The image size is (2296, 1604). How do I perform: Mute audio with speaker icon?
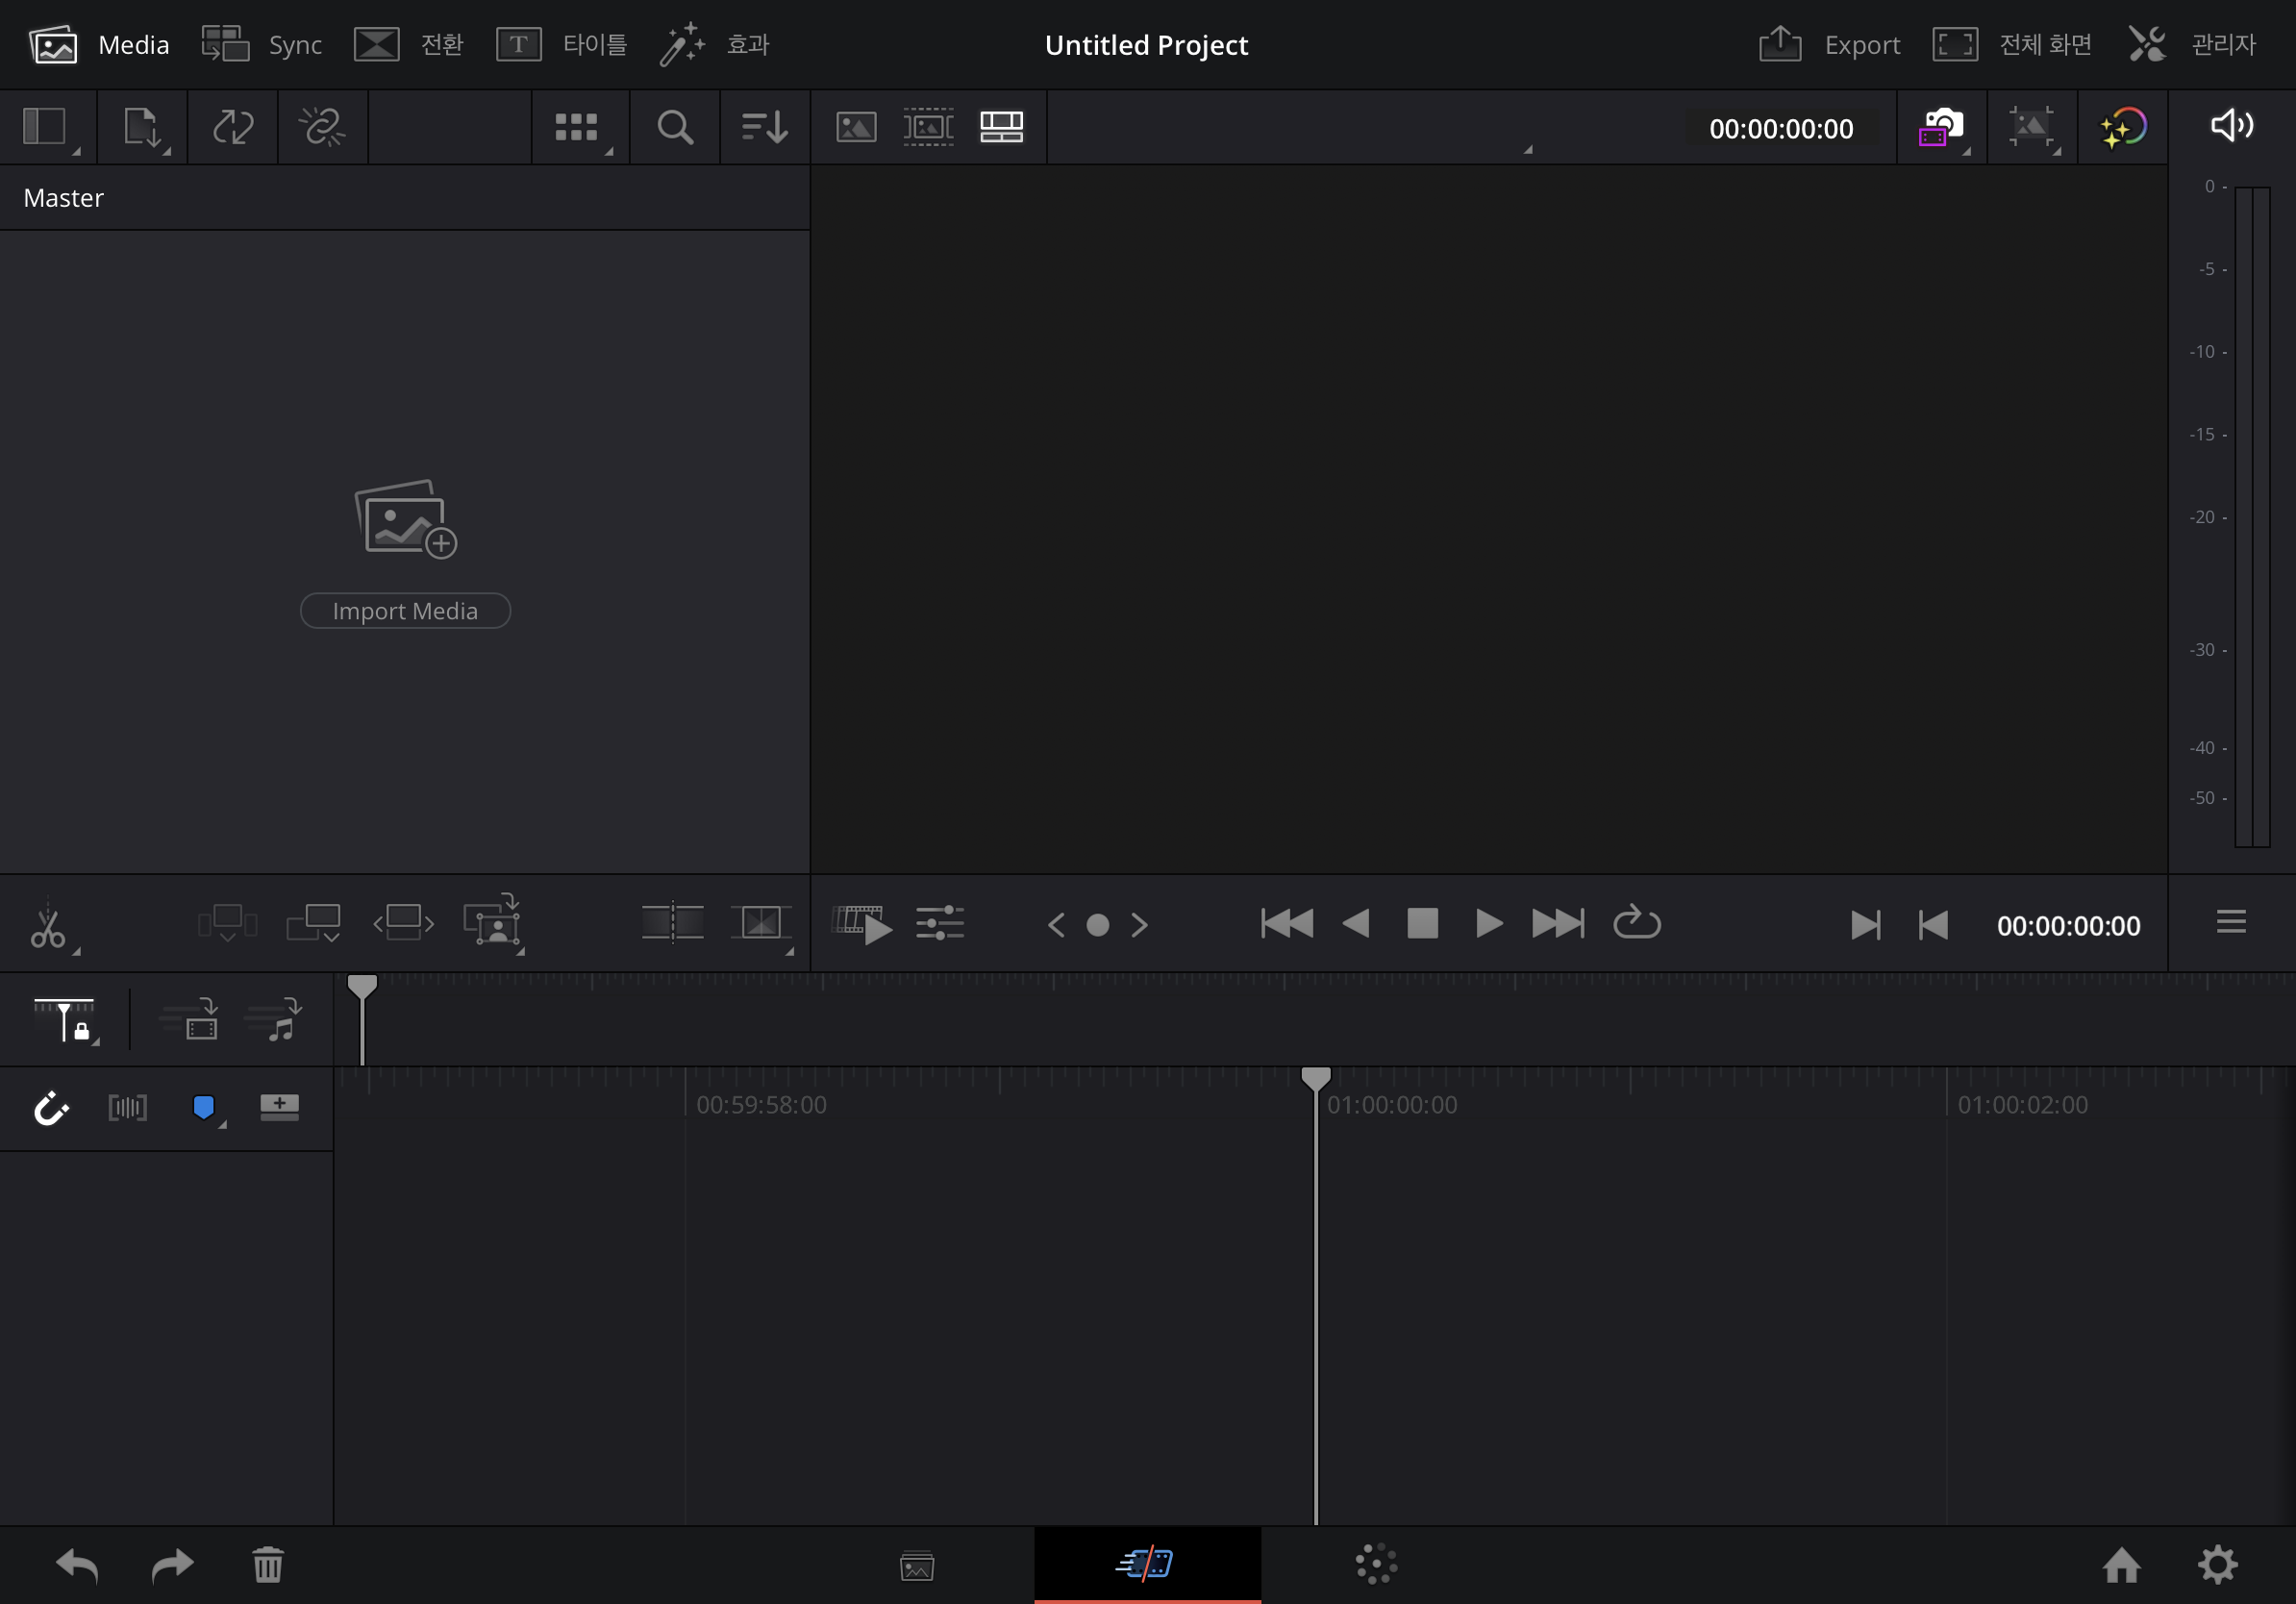pyautogui.click(x=2231, y=126)
